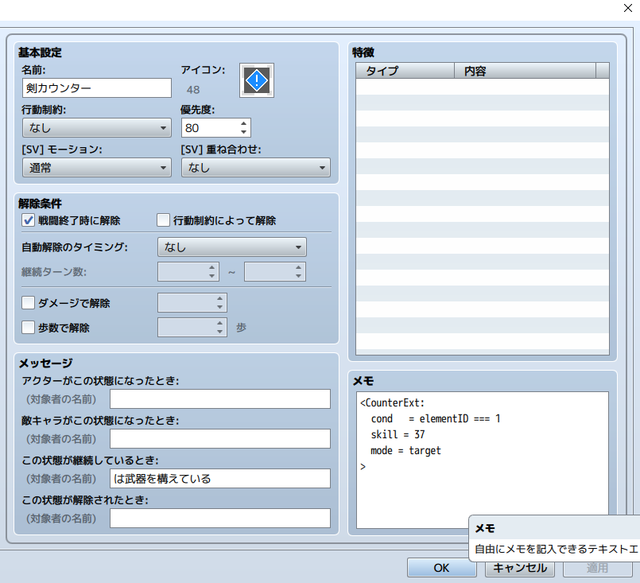Click the タイプ column header in 特徴

click(405, 71)
